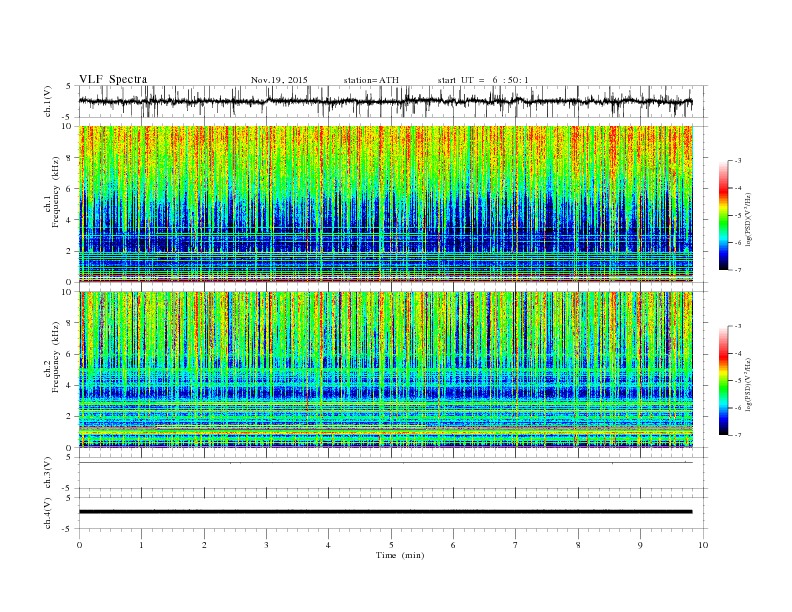The image size is (792, 612).
Task: Click time axis tick label "3"
Action: pyautogui.click(x=266, y=545)
